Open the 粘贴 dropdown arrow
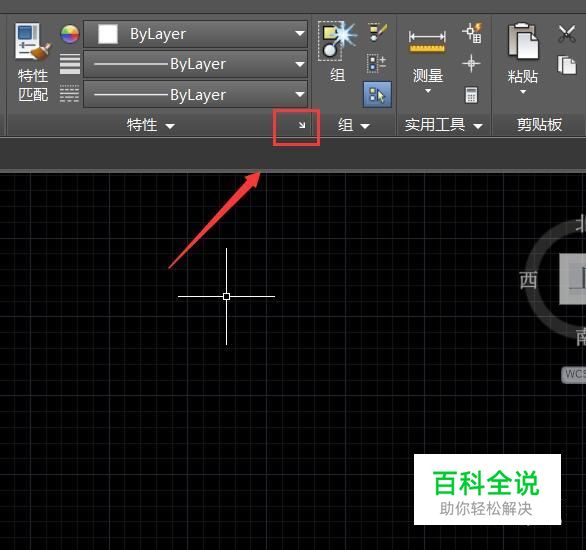The height and width of the screenshot is (550, 586). pyautogui.click(x=523, y=92)
